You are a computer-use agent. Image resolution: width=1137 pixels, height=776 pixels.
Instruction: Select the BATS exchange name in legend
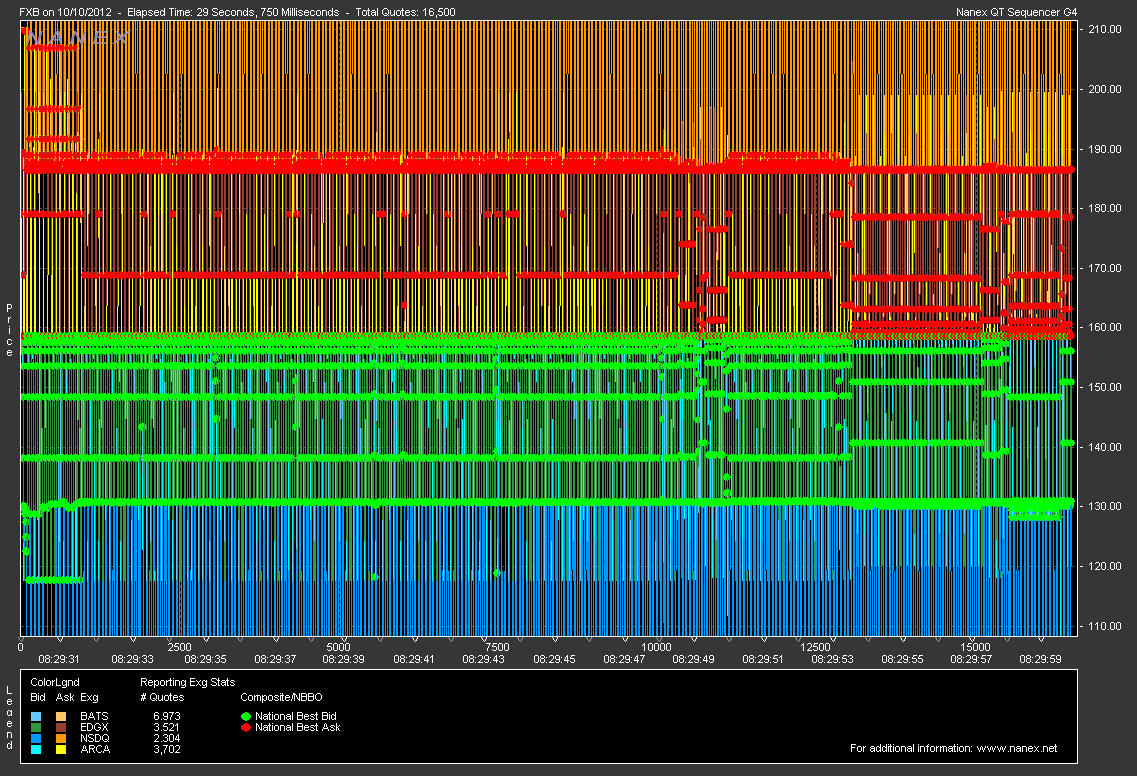(x=92, y=716)
